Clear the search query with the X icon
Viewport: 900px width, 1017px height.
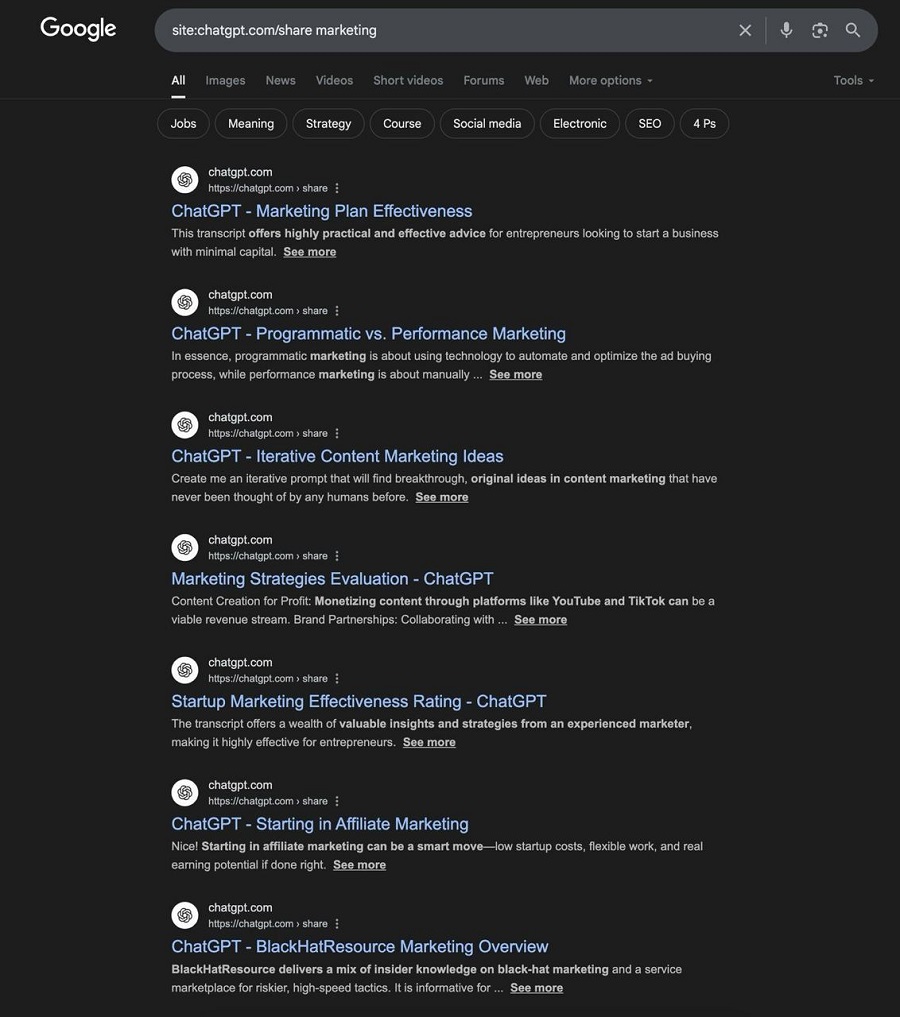(x=745, y=30)
